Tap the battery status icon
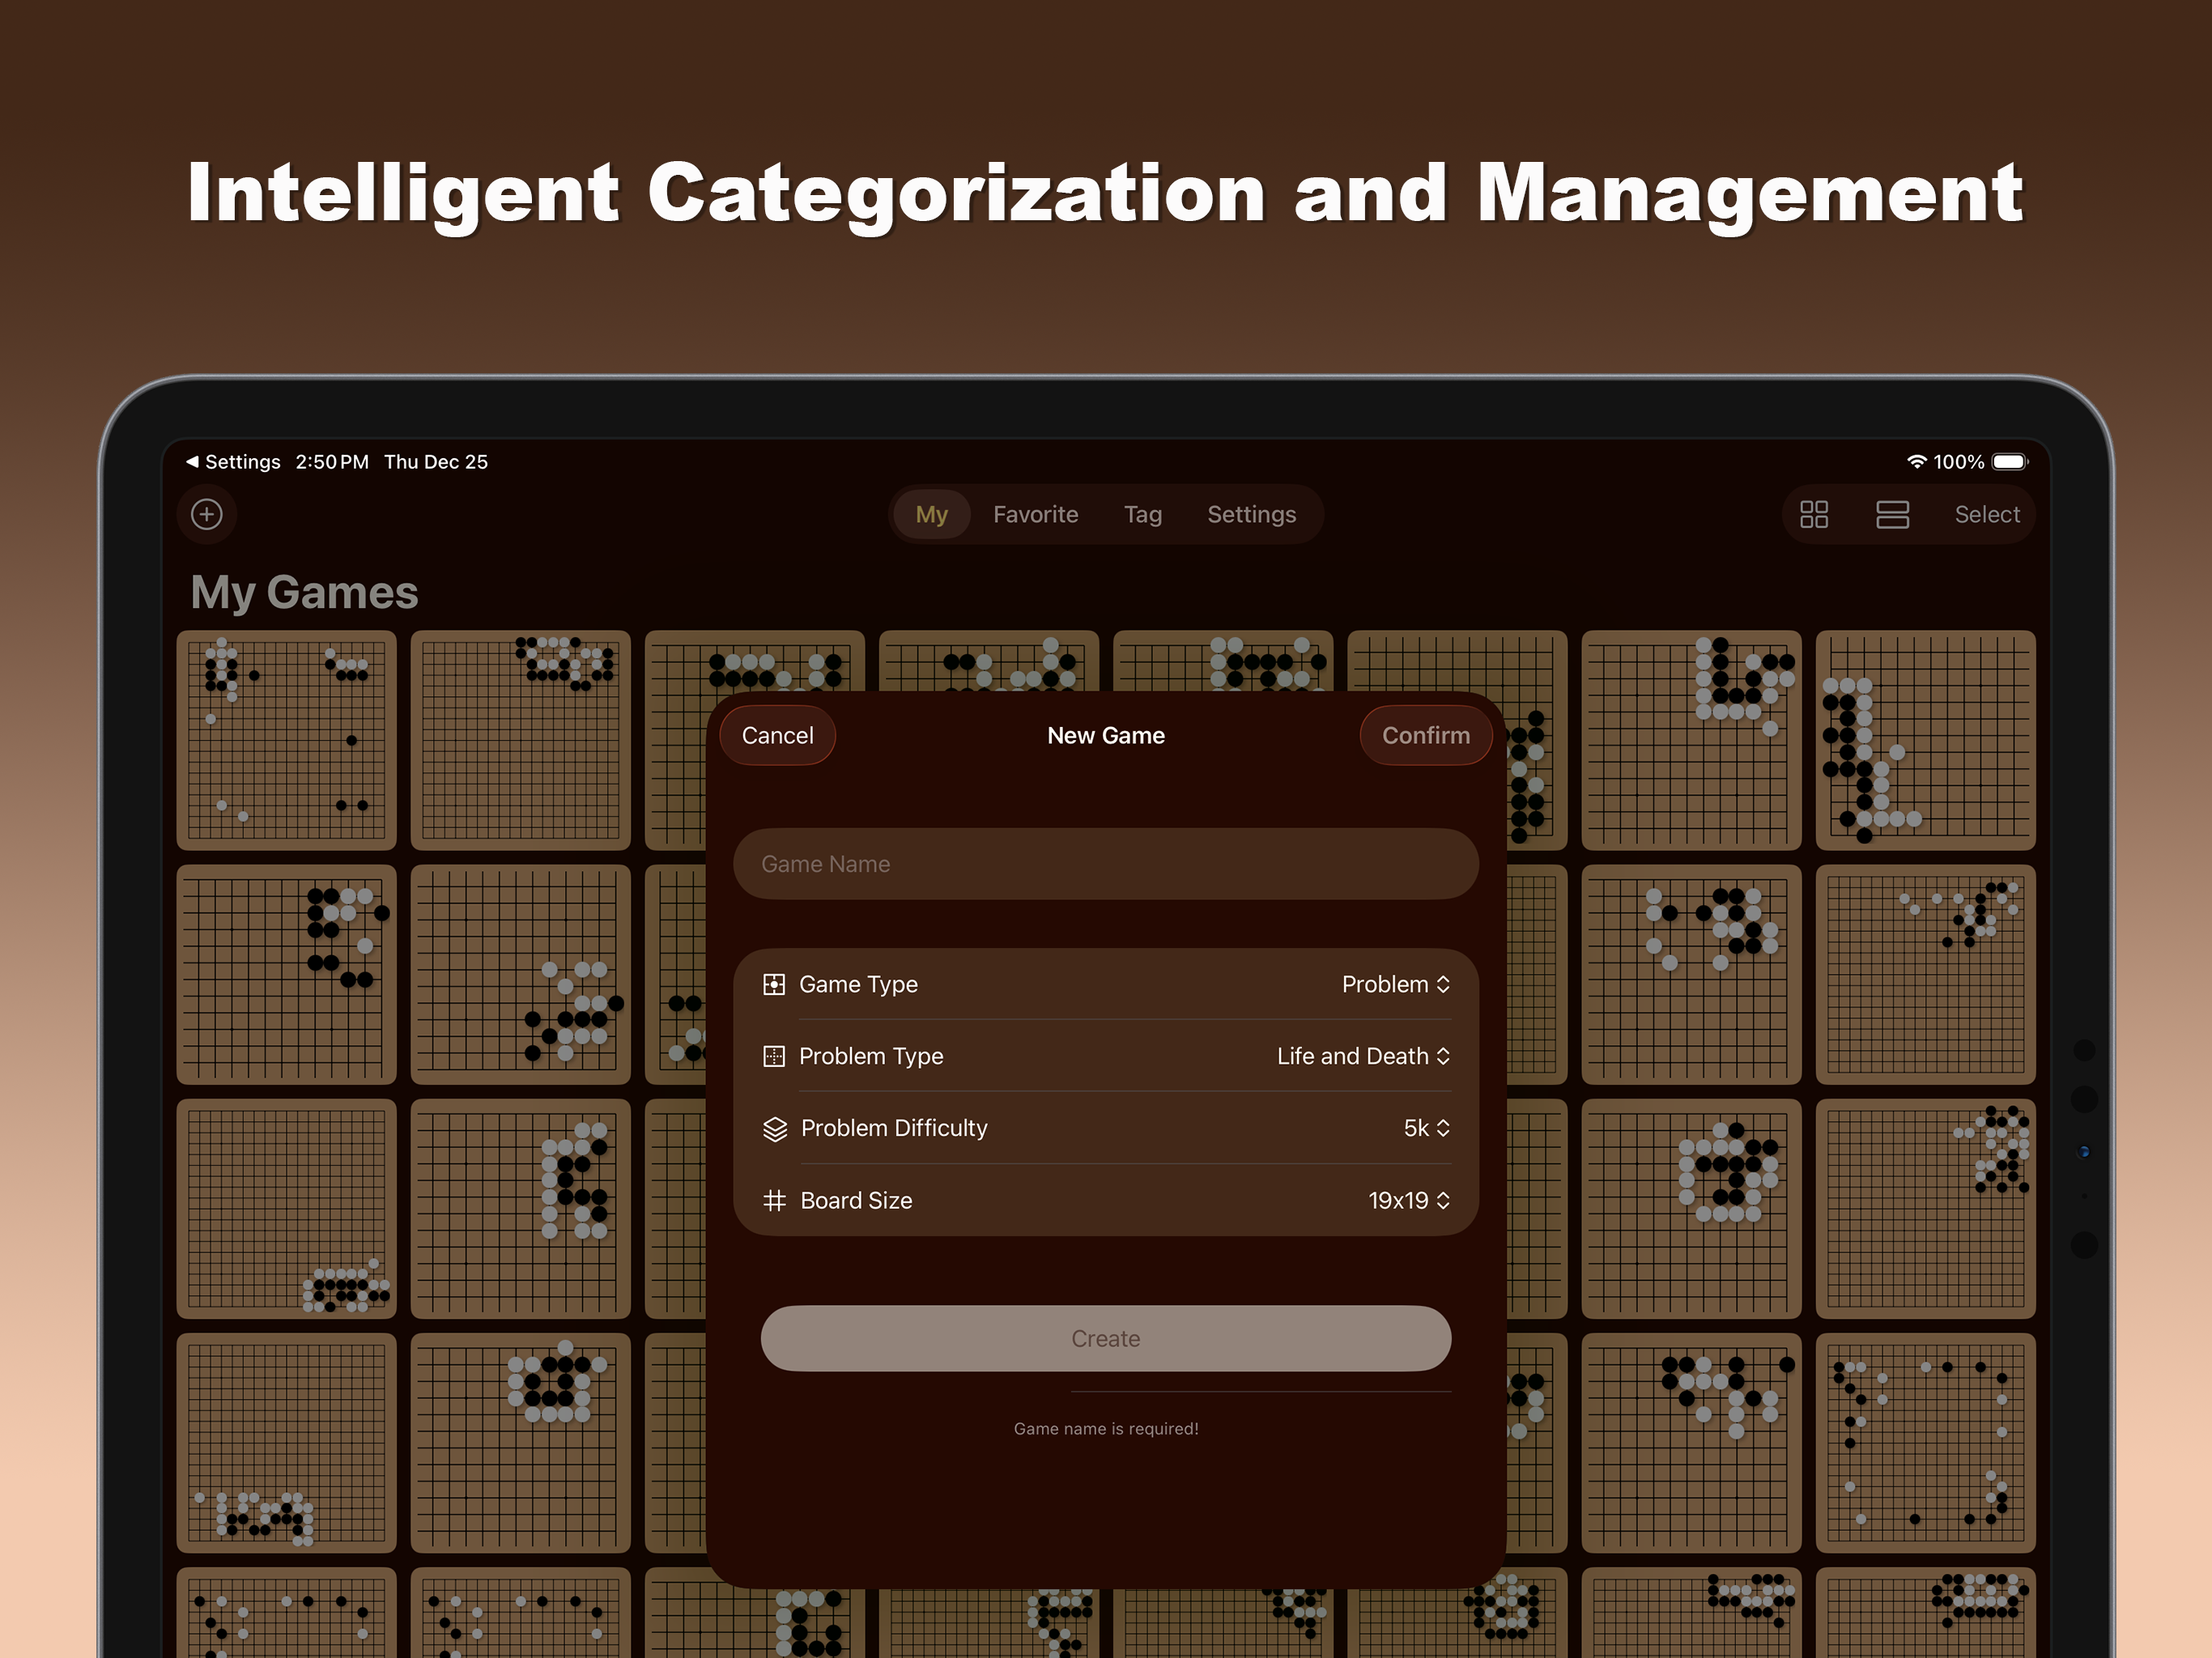The height and width of the screenshot is (1658, 2212). pyautogui.click(x=2010, y=462)
